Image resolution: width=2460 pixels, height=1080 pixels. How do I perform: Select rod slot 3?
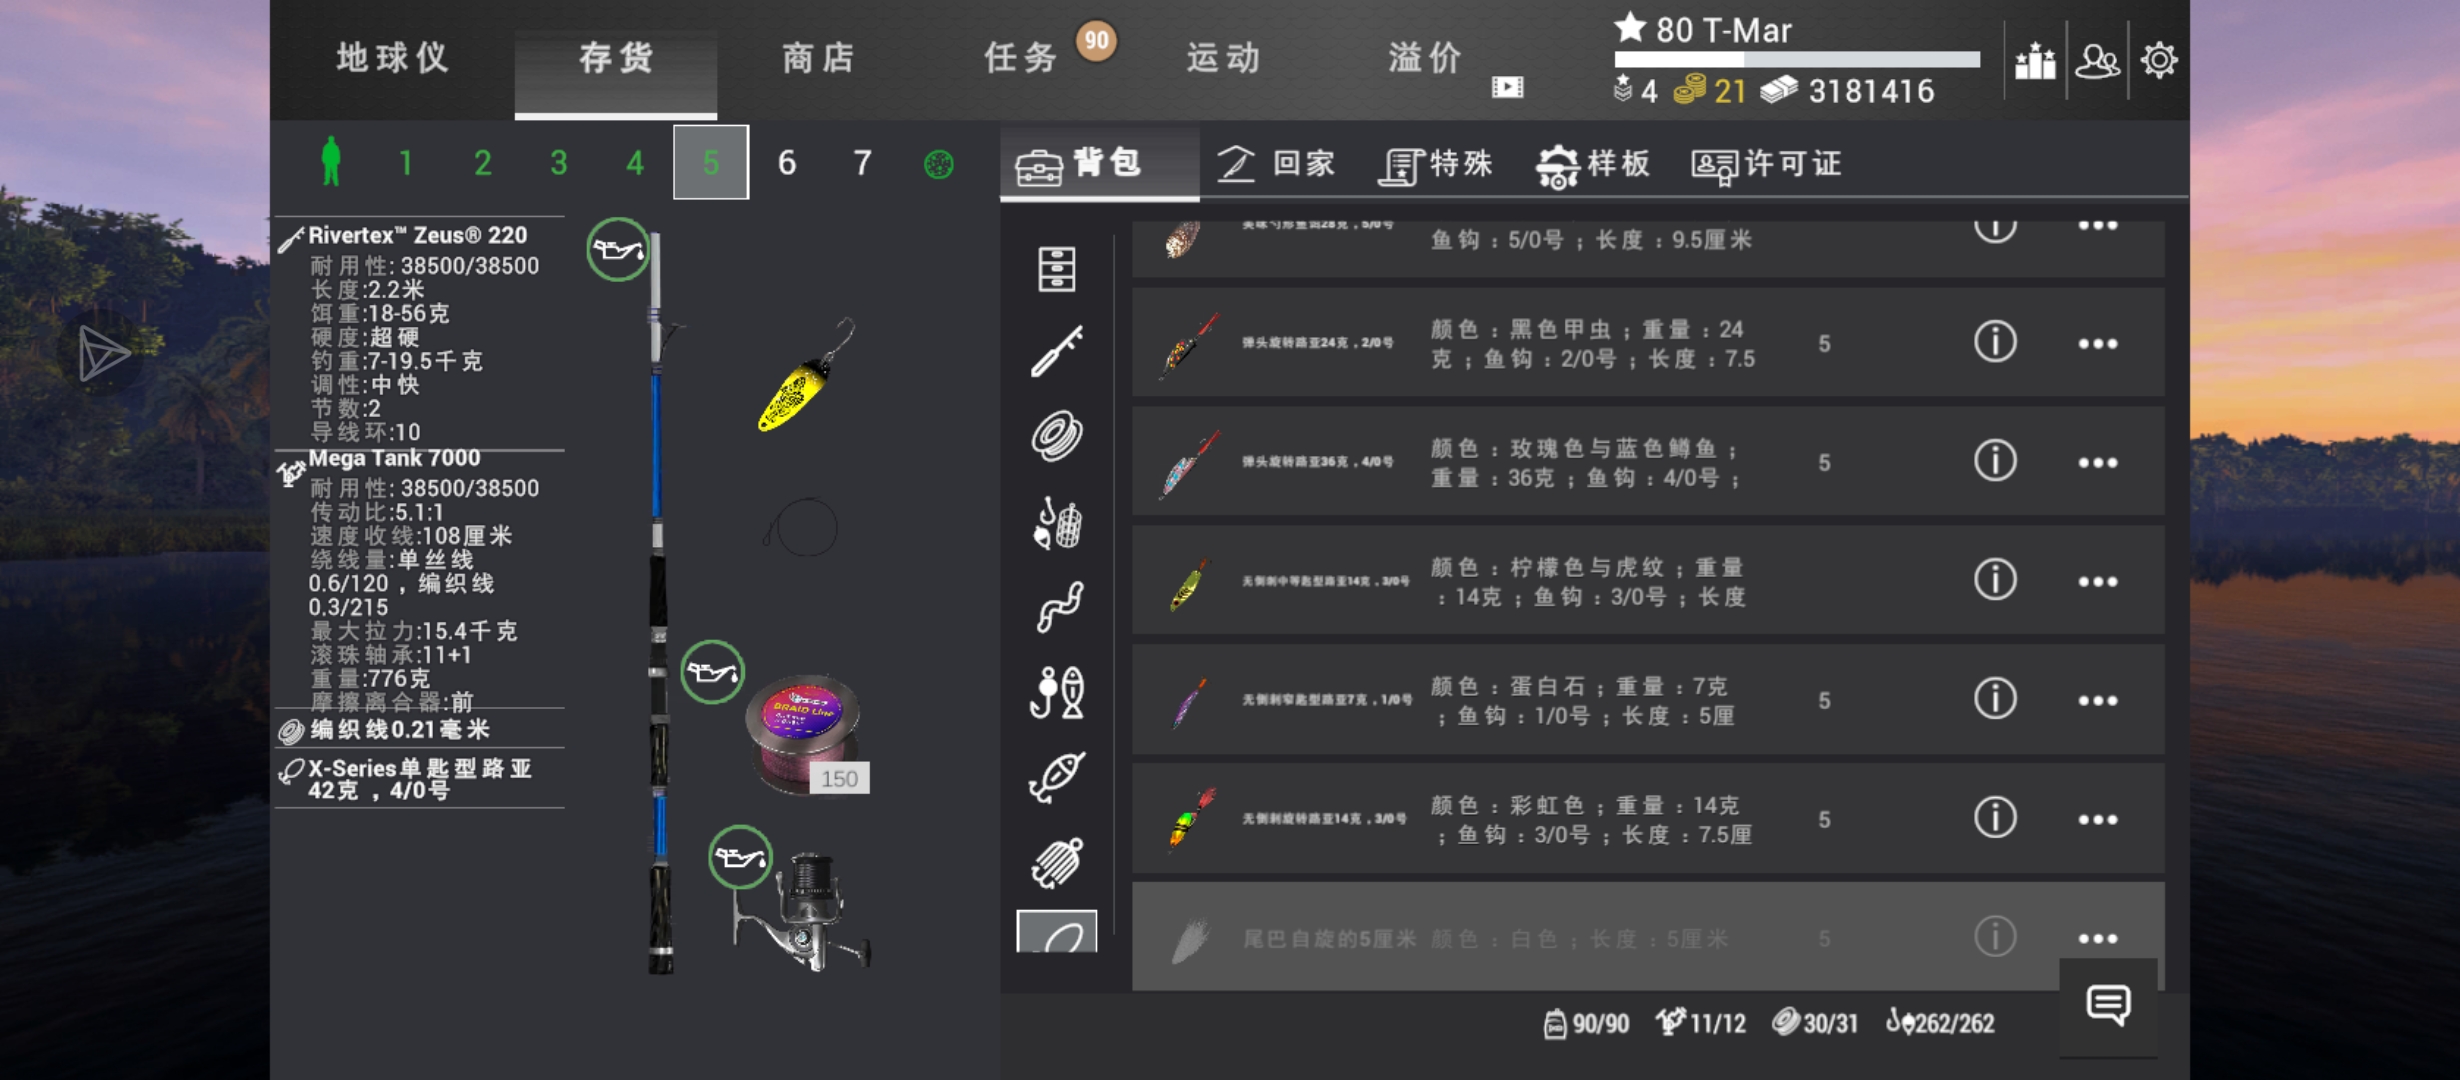click(559, 162)
